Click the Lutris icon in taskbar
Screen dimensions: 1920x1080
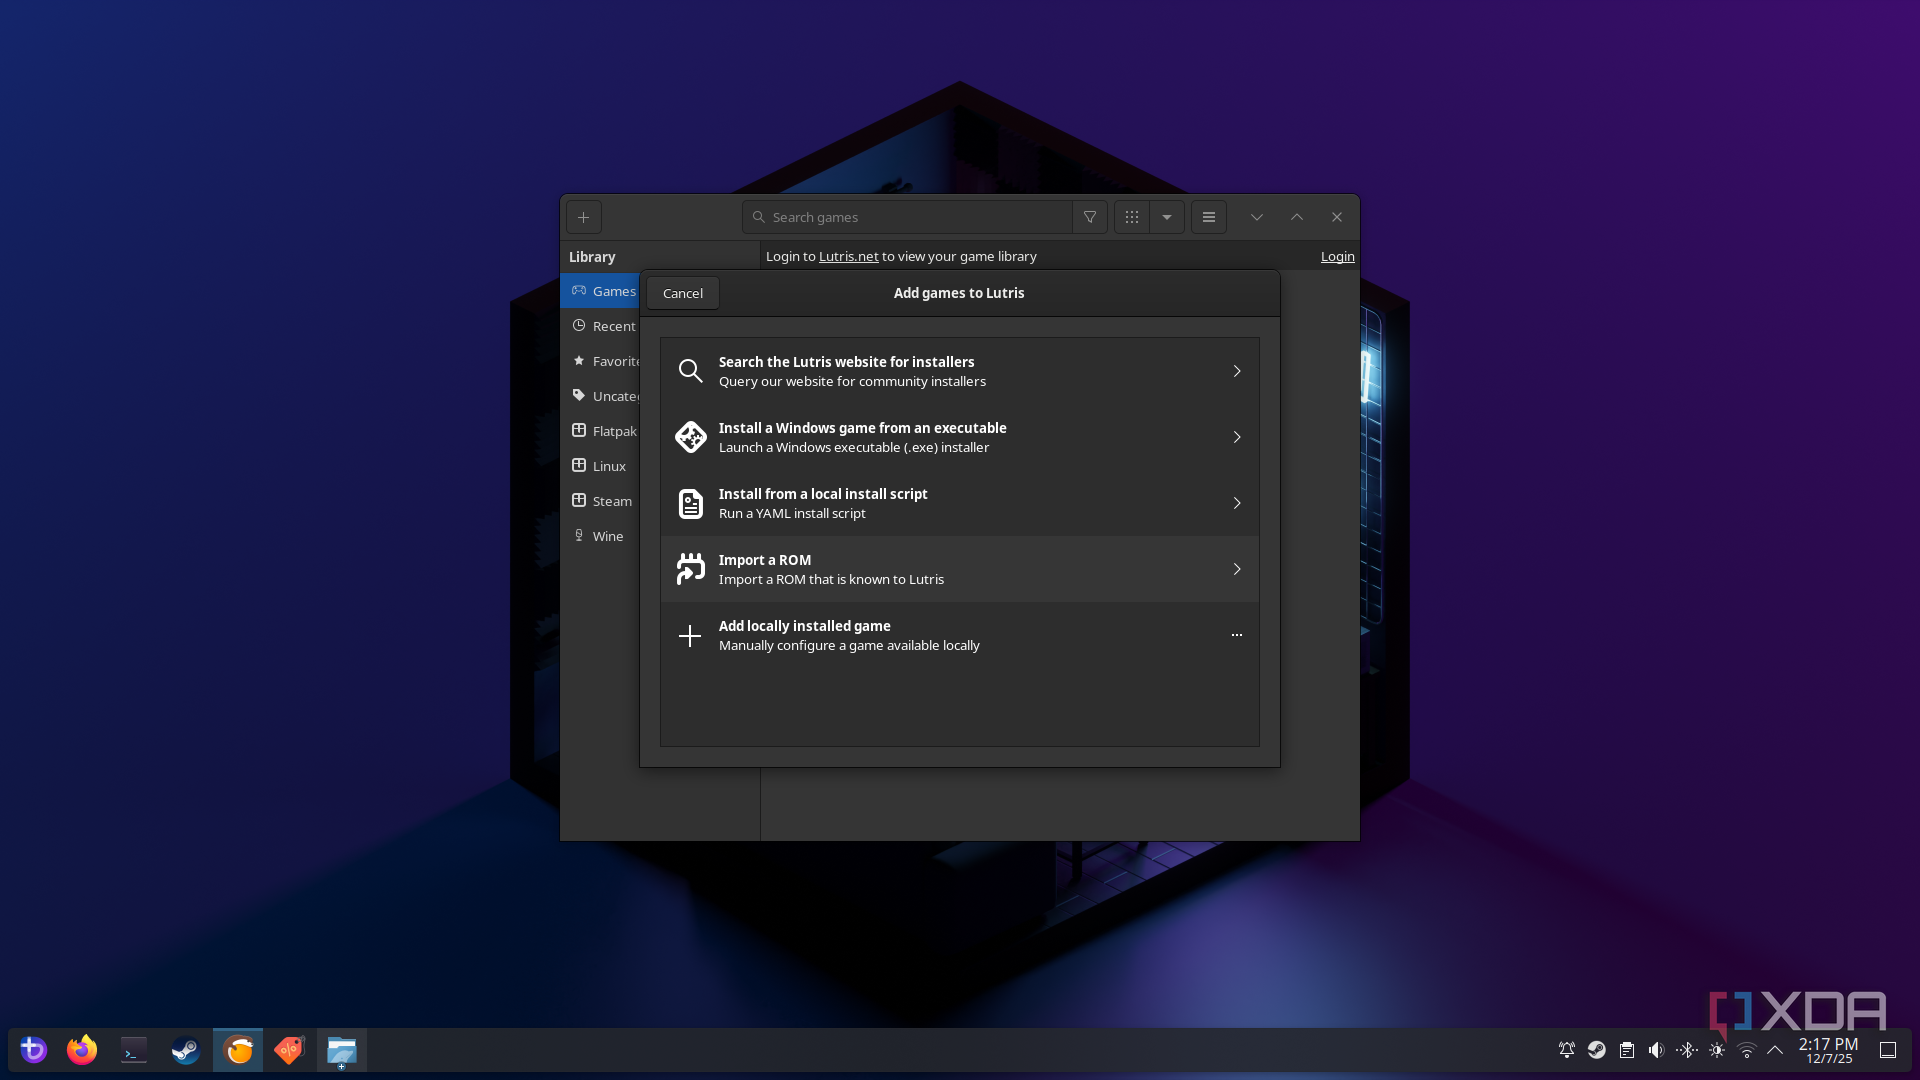pos(238,1050)
